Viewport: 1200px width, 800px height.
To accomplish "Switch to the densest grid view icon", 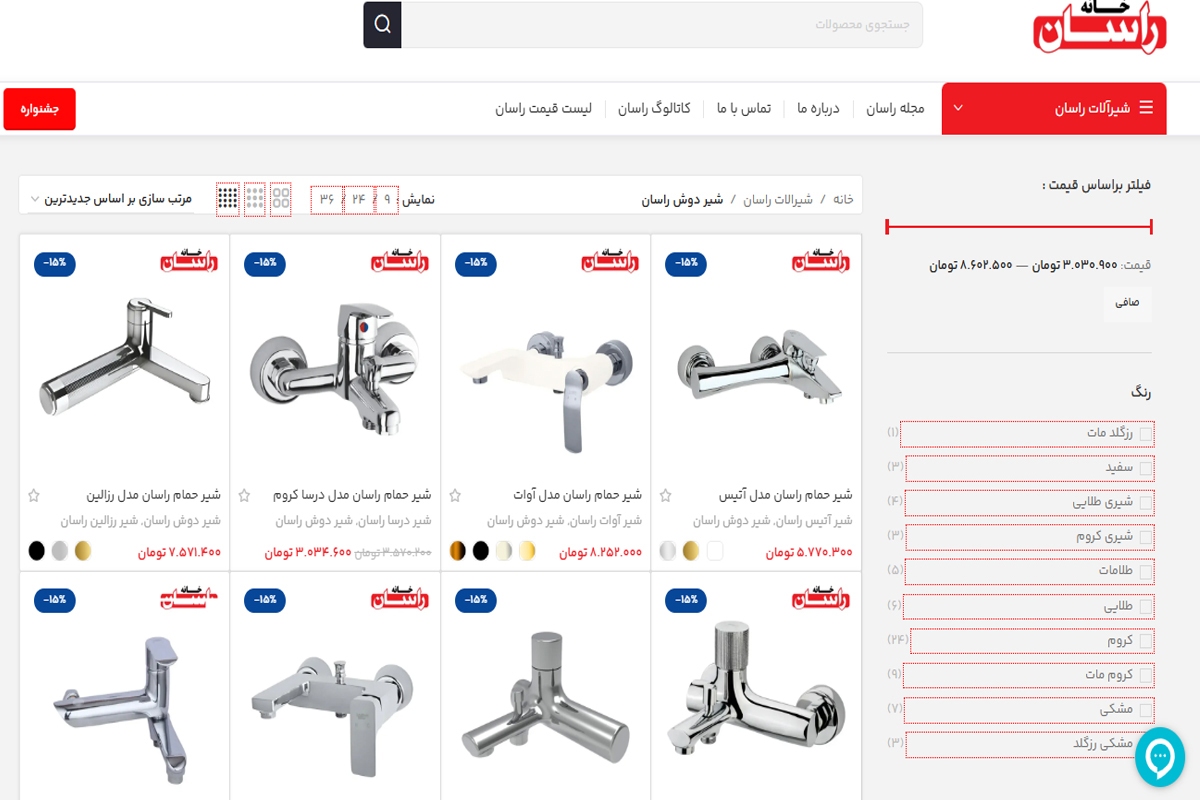I will click(x=228, y=199).
